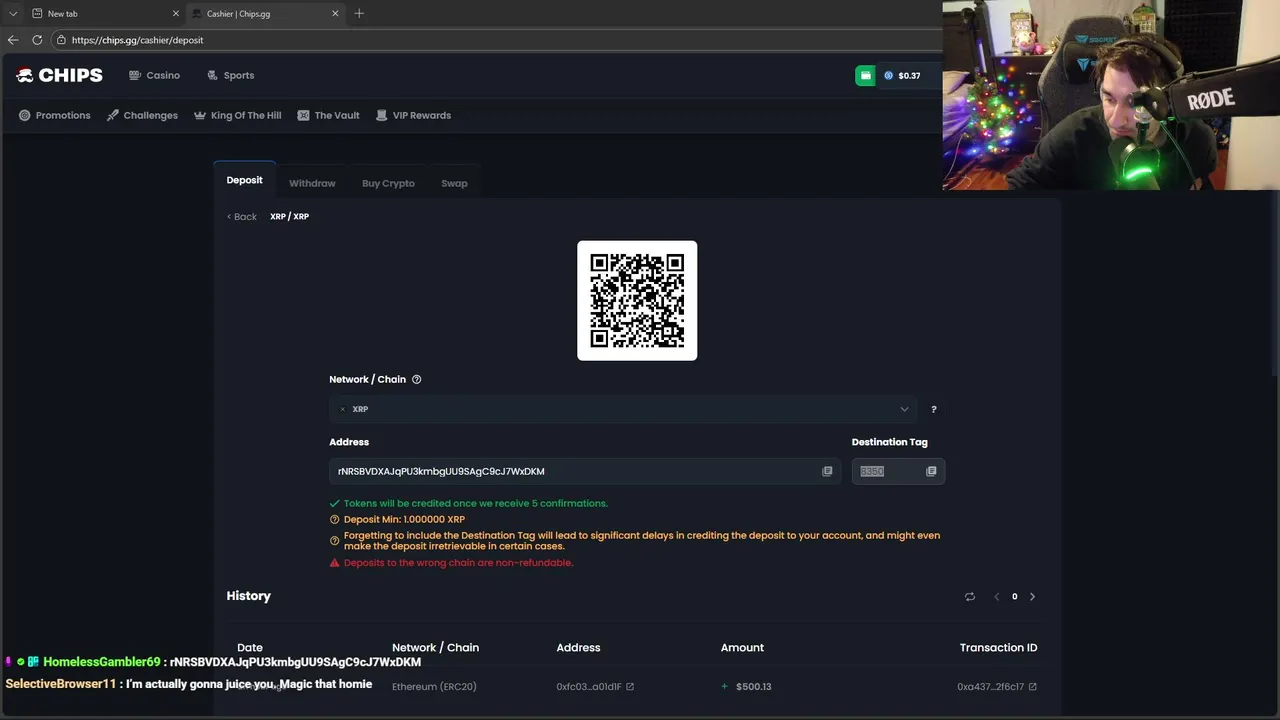Expand the XRP network dropdown
The height and width of the screenshot is (720, 1280).
pyautogui.click(x=904, y=409)
